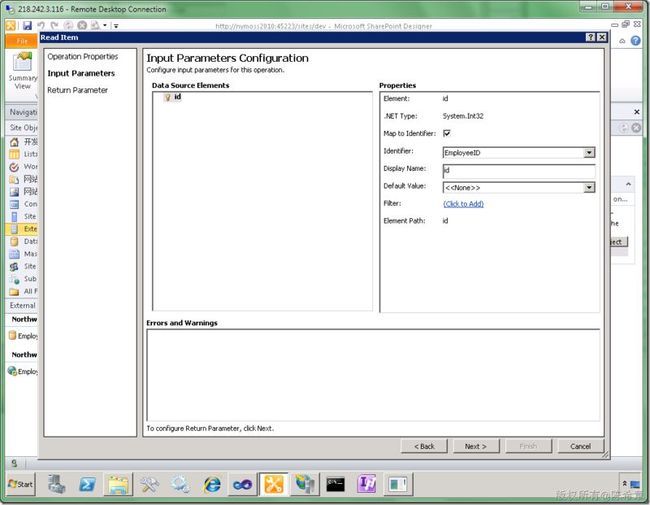Viewport: 650px width, 505px height.
Task: Tick the Map to Identifier checkbox
Action: [447, 133]
